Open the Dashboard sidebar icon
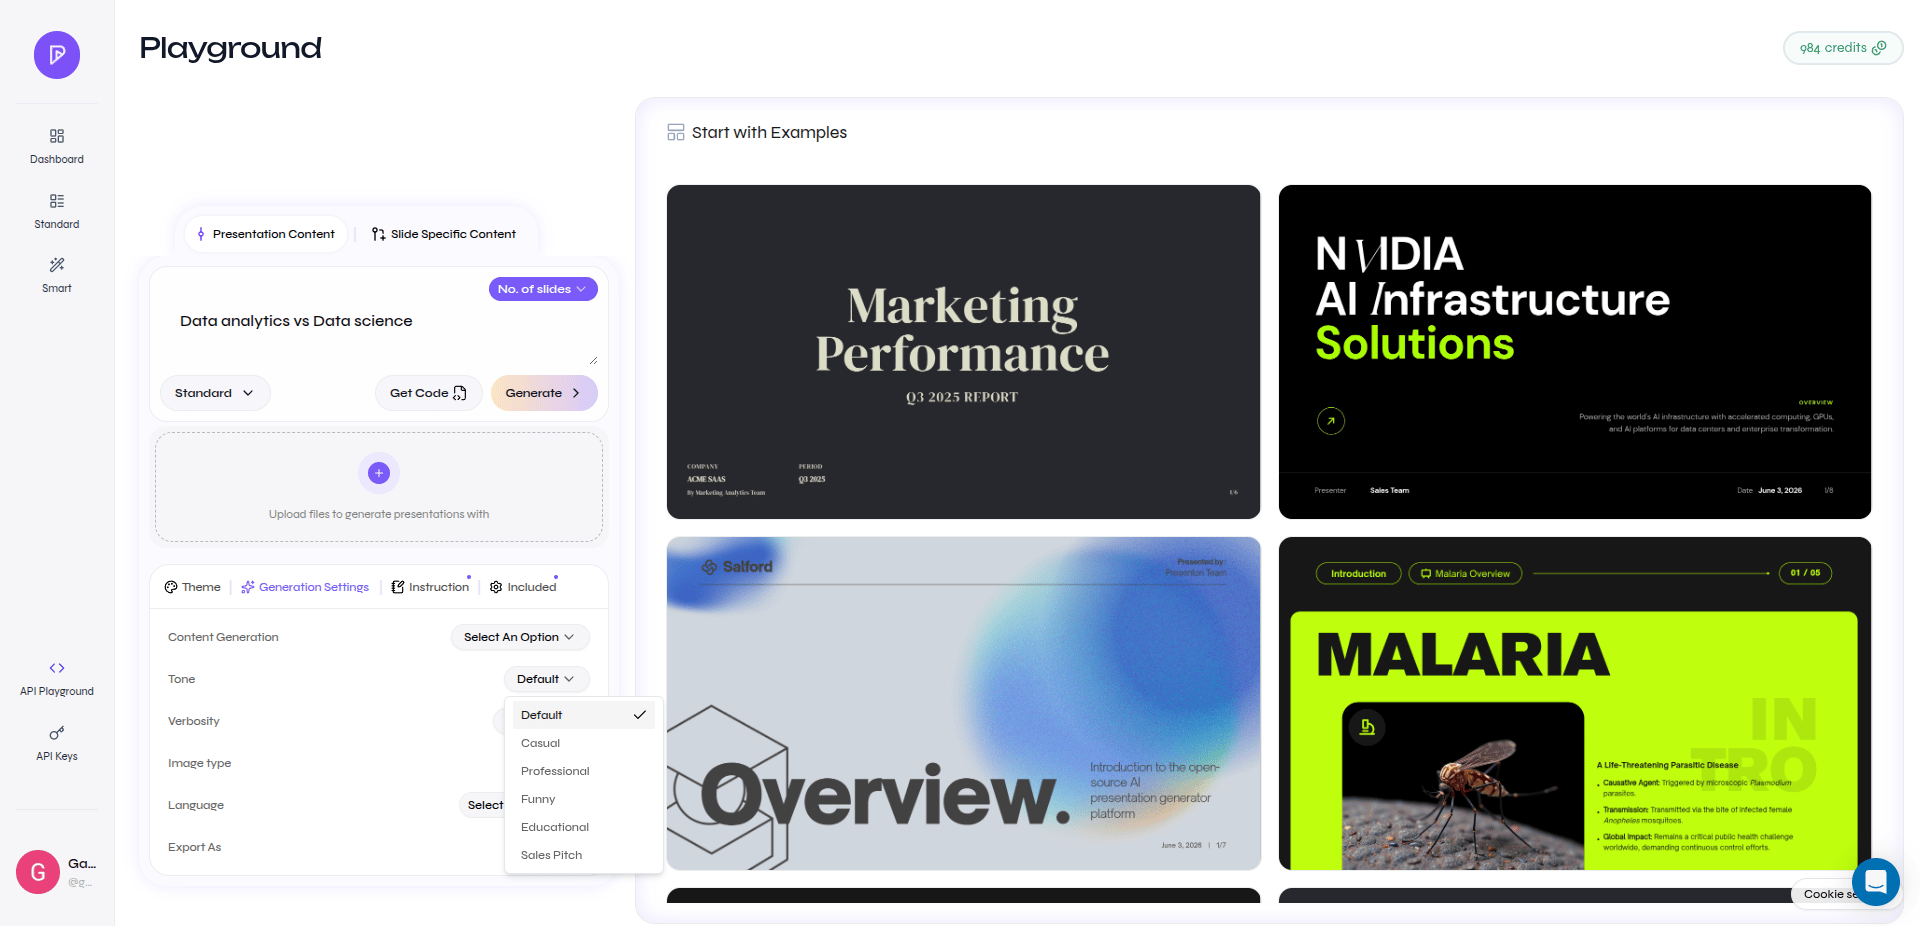This screenshot has height=926, width=1920. [x=57, y=136]
